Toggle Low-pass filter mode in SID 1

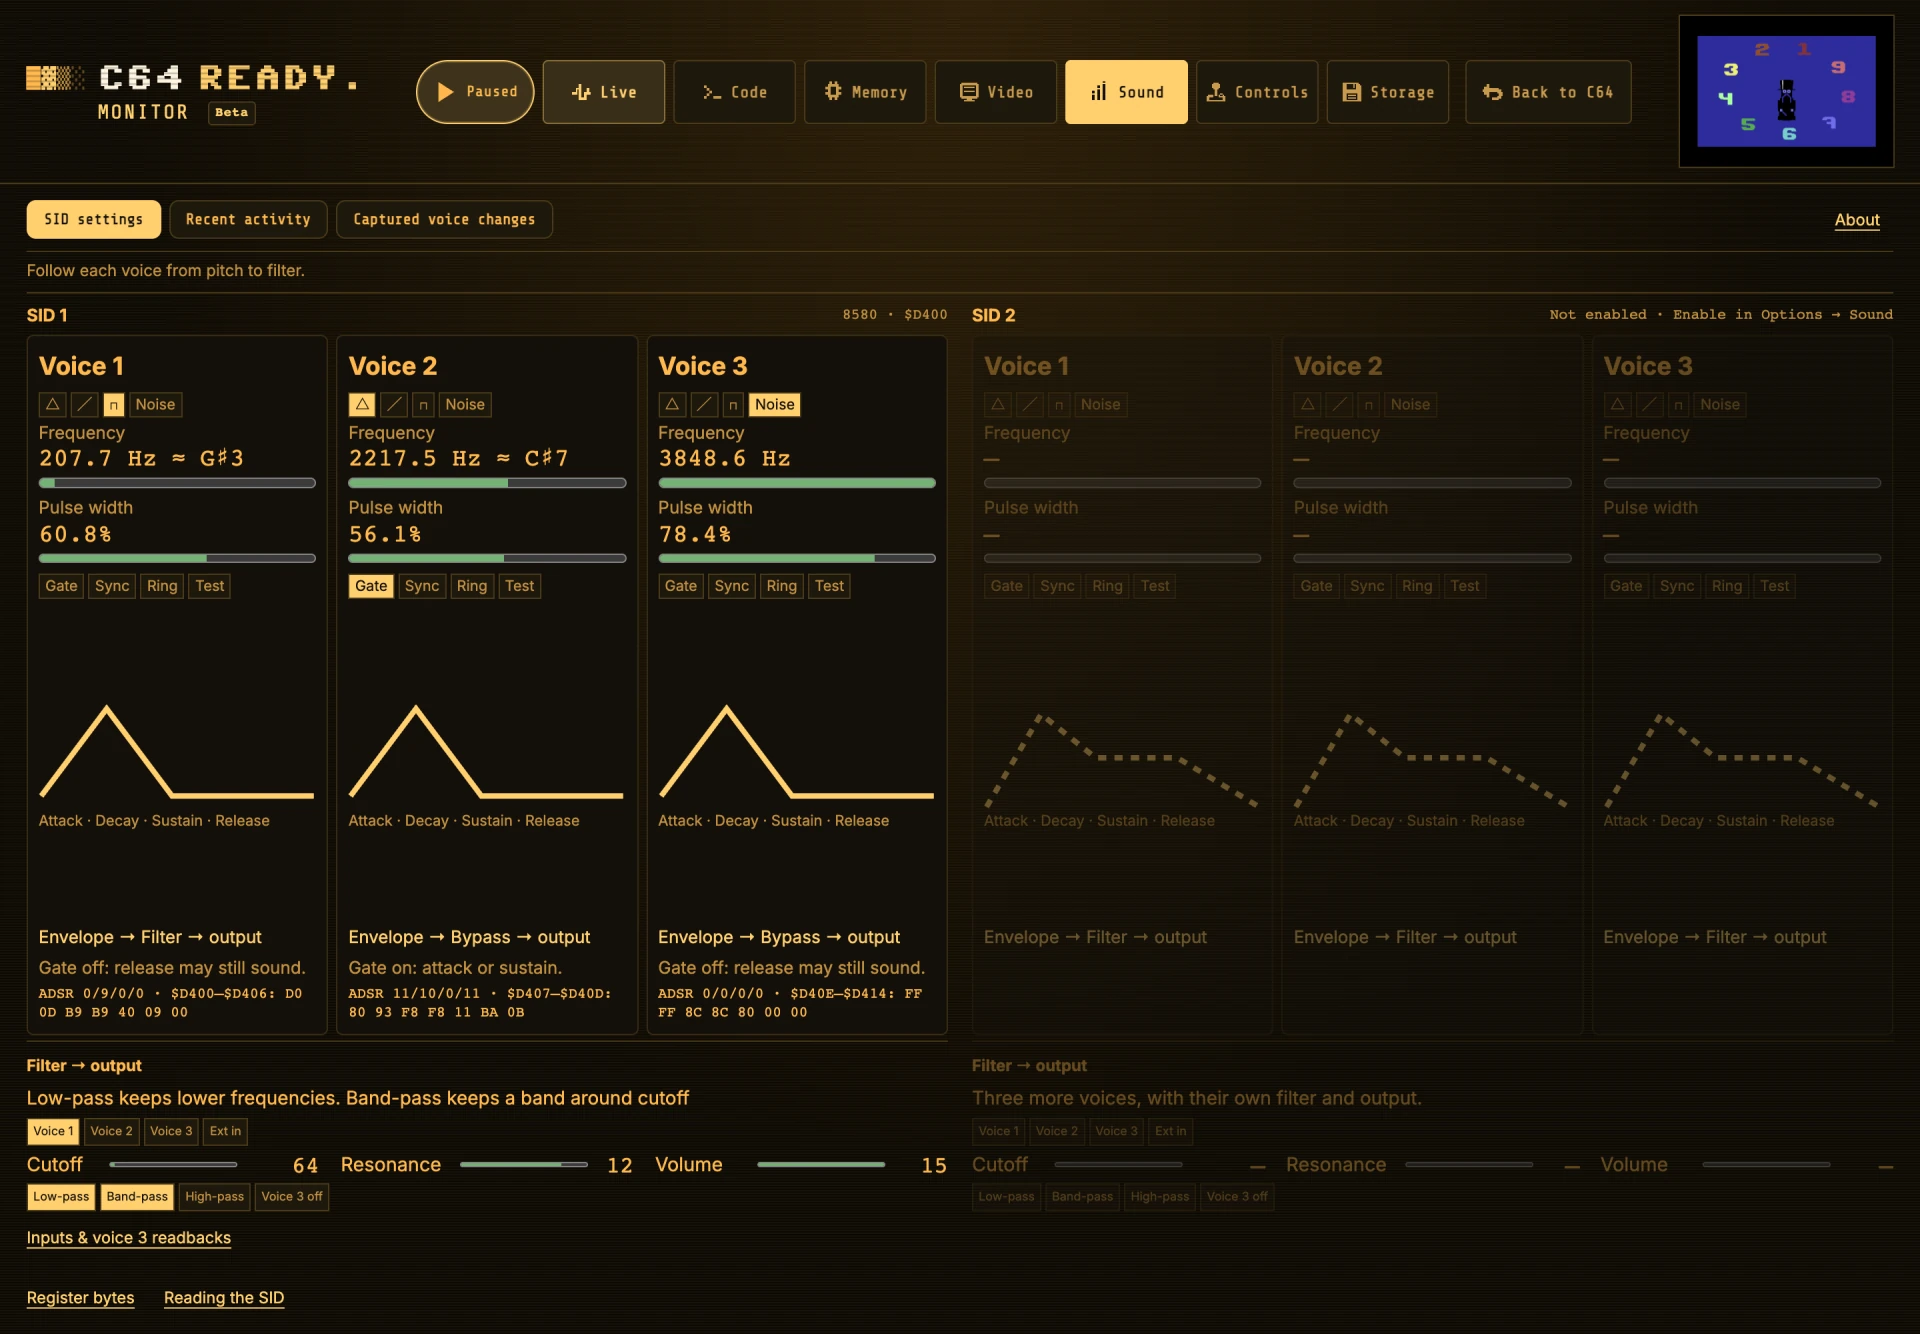(61, 1197)
